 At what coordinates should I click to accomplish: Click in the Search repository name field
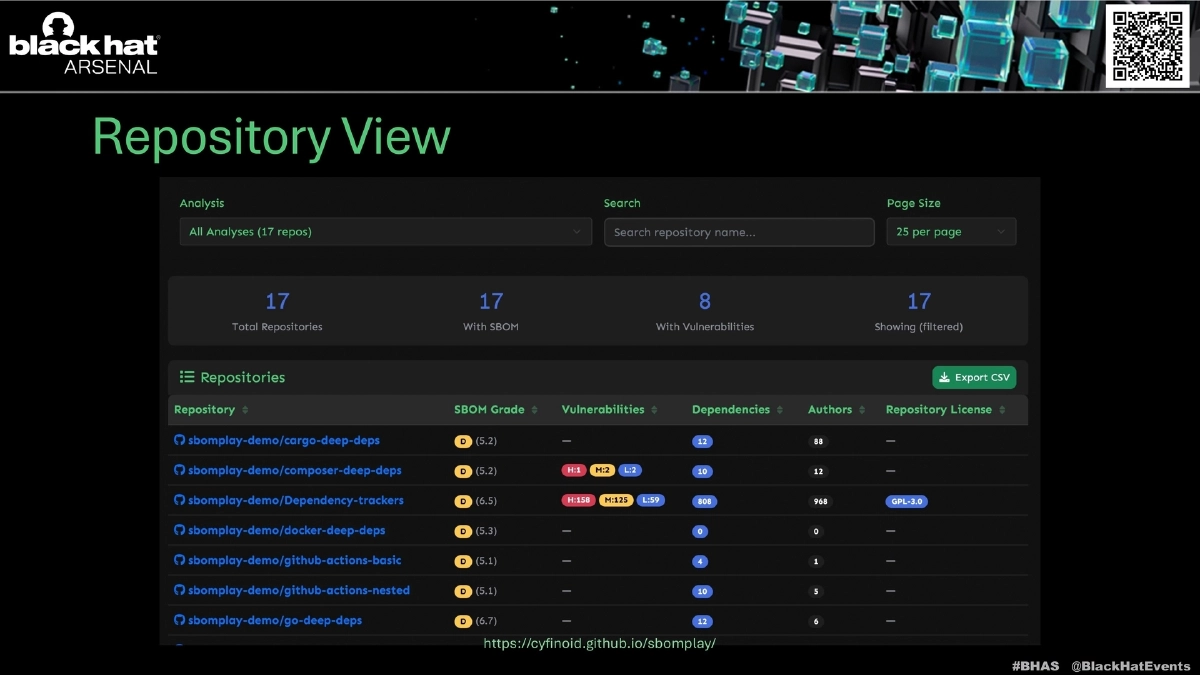click(739, 232)
